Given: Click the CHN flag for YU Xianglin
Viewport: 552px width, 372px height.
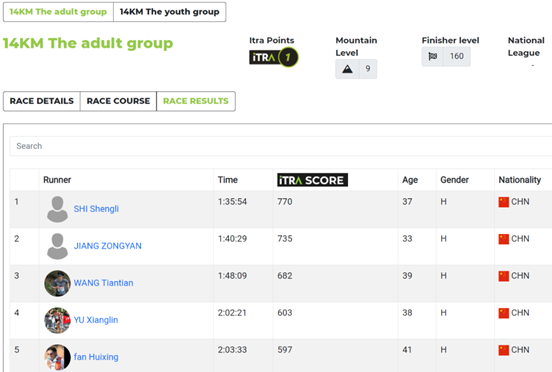Looking at the screenshot, I should pyautogui.click(x=503, y=313).
